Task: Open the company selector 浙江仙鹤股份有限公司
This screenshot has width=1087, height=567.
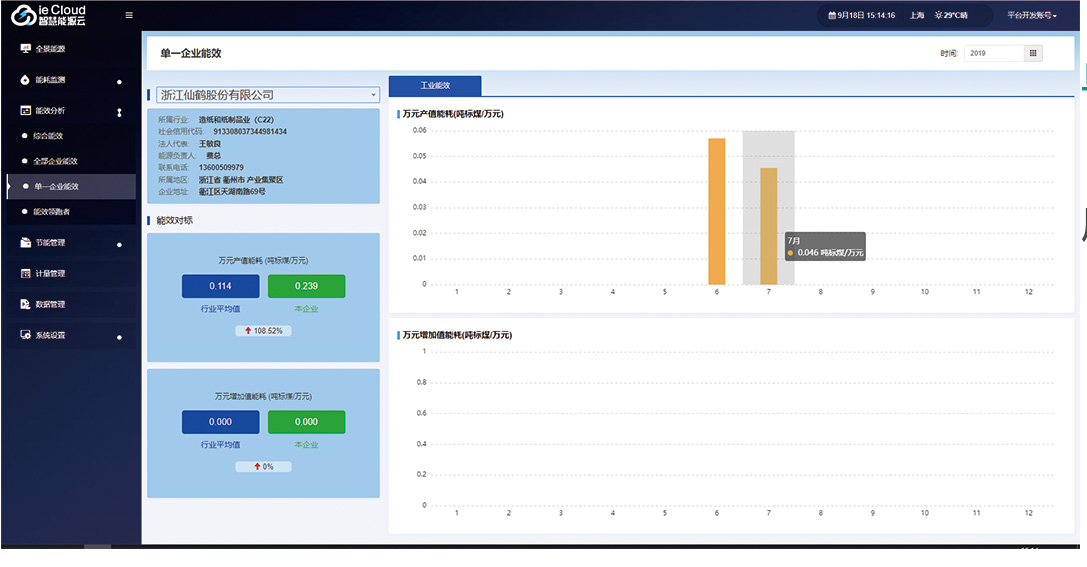Action: coord(265,95)
